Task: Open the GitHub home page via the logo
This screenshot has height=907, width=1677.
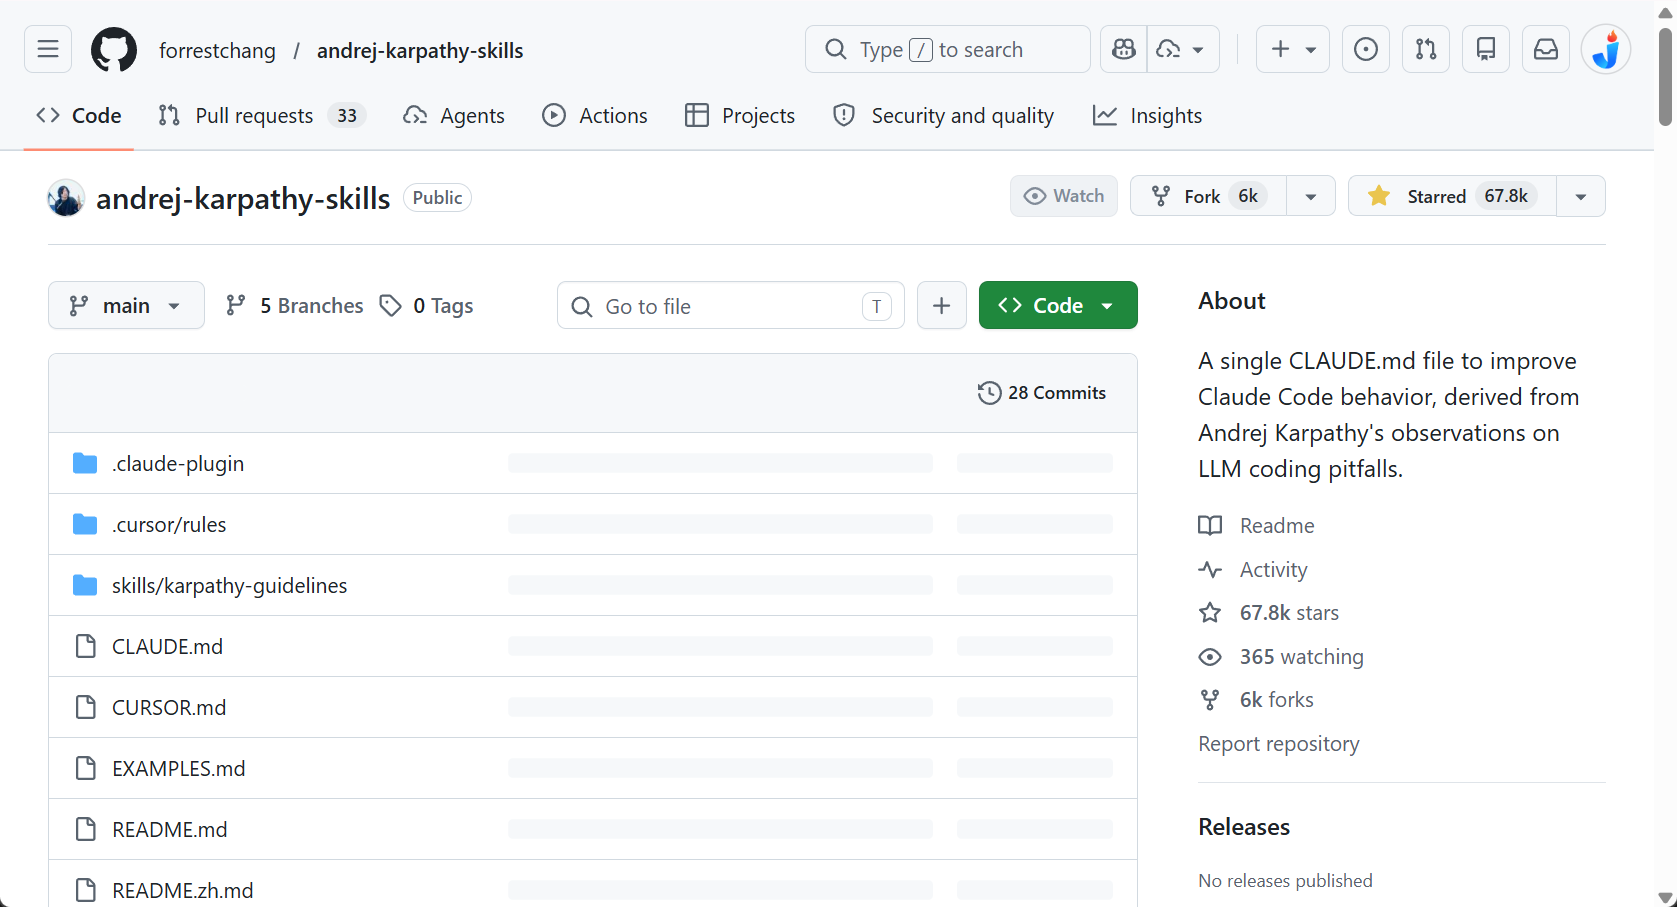Action: tap(113, 49)
